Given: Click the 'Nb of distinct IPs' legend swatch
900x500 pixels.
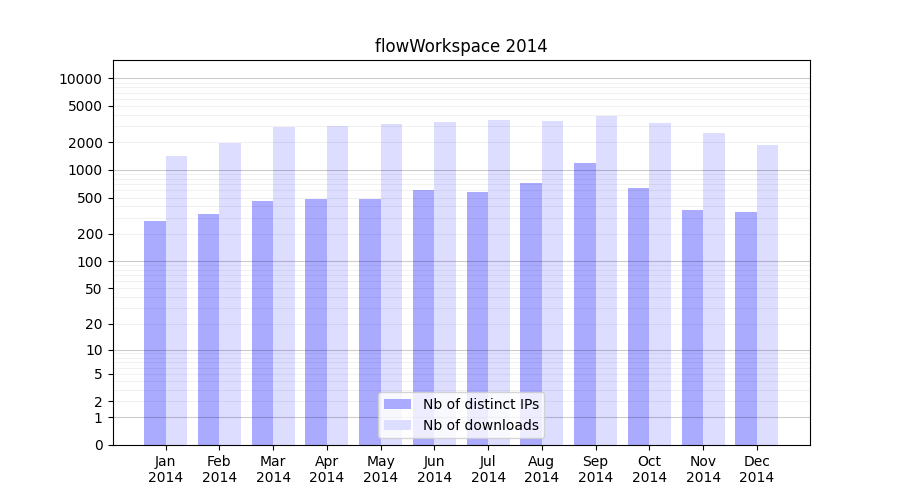Looking at the screenshot, I should pos(397,404).
